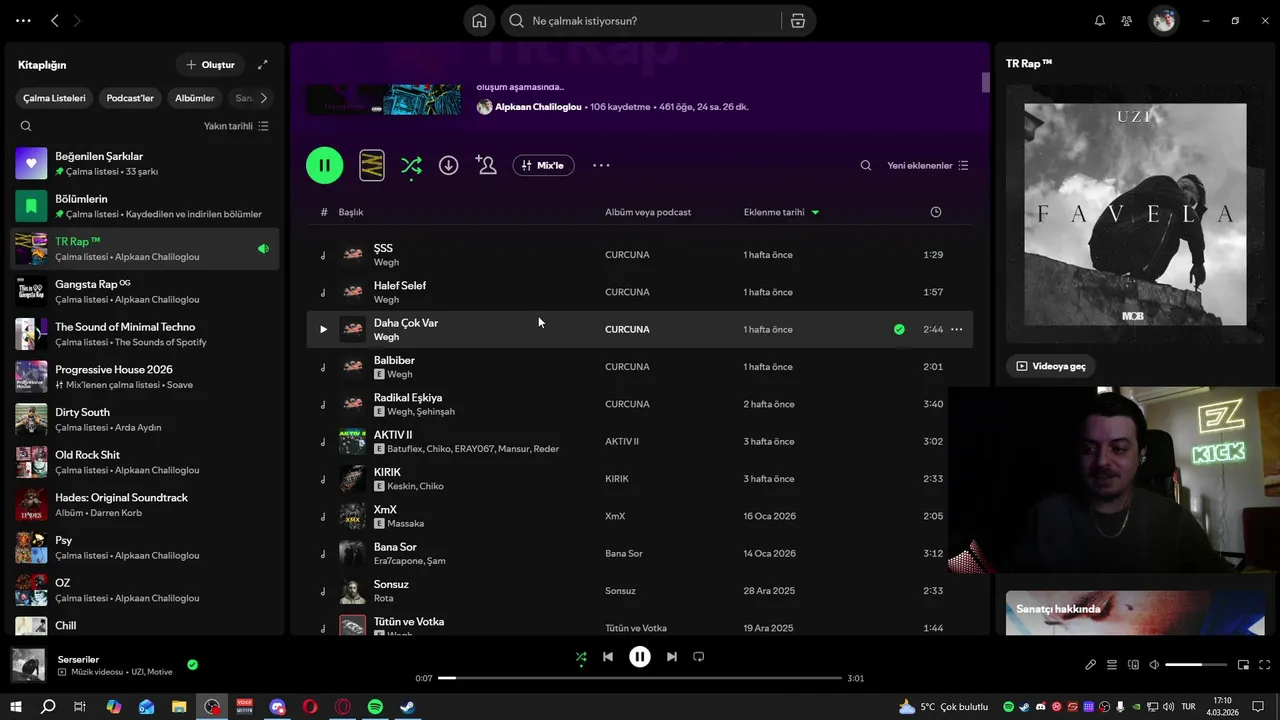Show more library filters with chevron
Image resolution: width=1280 pixels, height=720 pixels.
[263, 98]
